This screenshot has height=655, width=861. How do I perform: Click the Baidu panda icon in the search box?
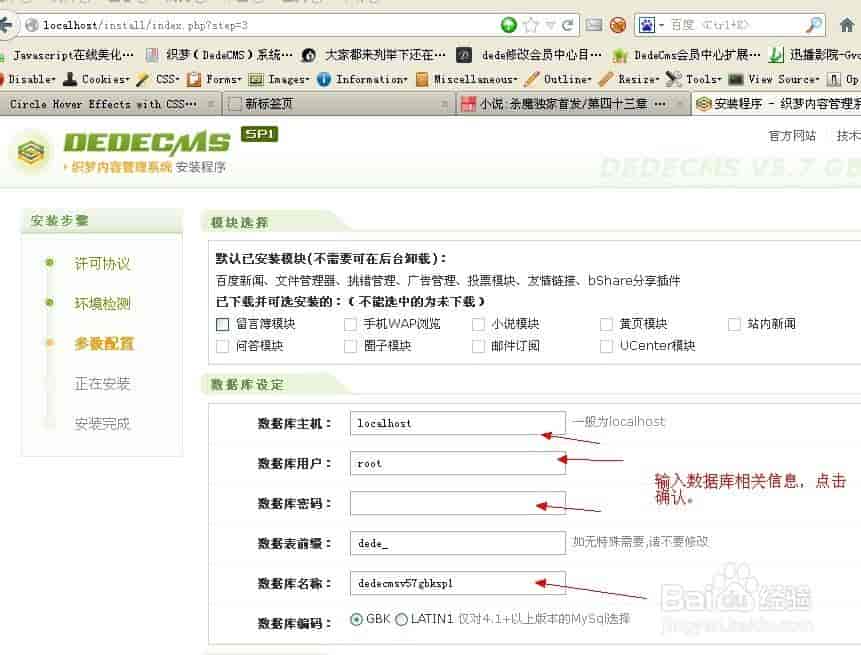coord(647,24)
